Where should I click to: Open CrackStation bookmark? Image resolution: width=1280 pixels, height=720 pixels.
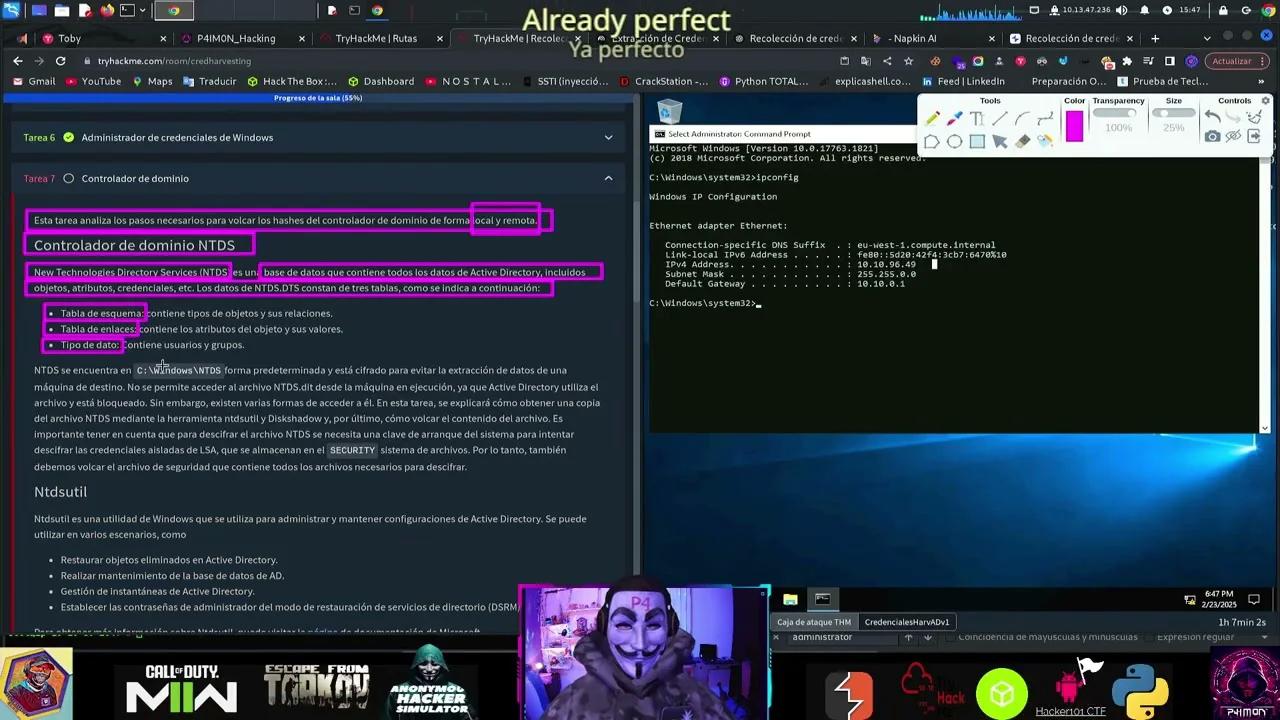tap(664, 82)
